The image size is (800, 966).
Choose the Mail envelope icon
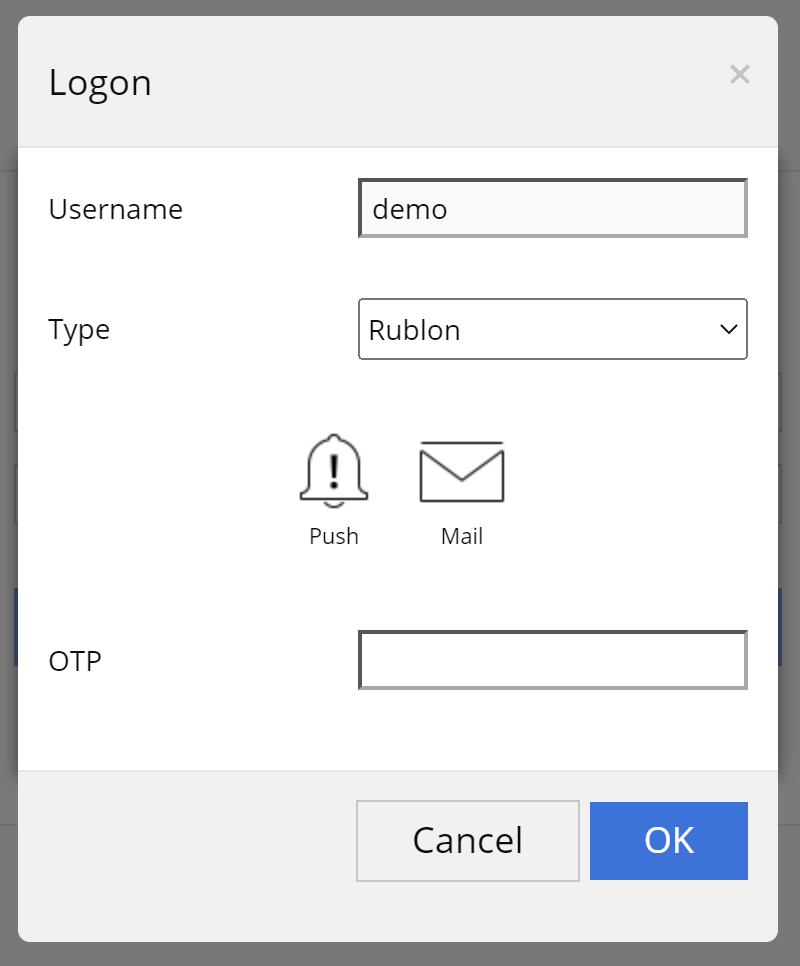(461, 473)
